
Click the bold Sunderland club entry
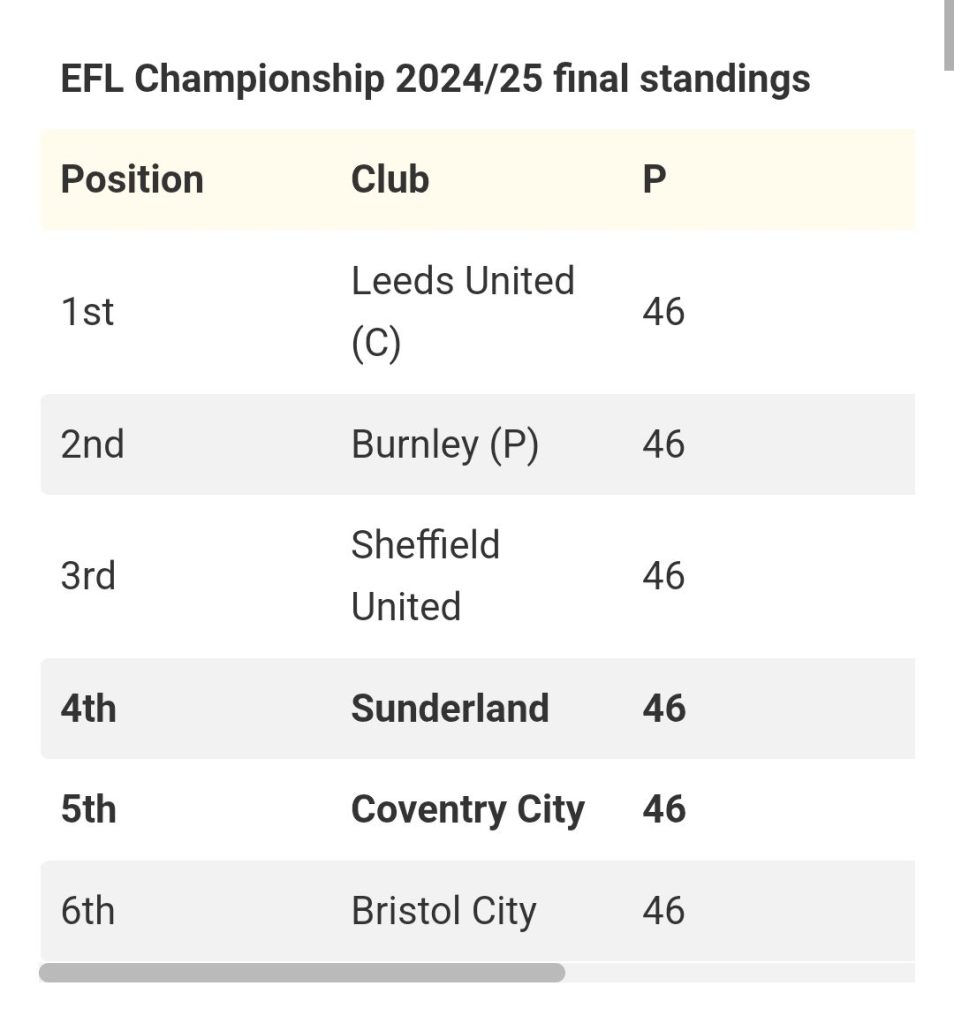click(450, 709)
